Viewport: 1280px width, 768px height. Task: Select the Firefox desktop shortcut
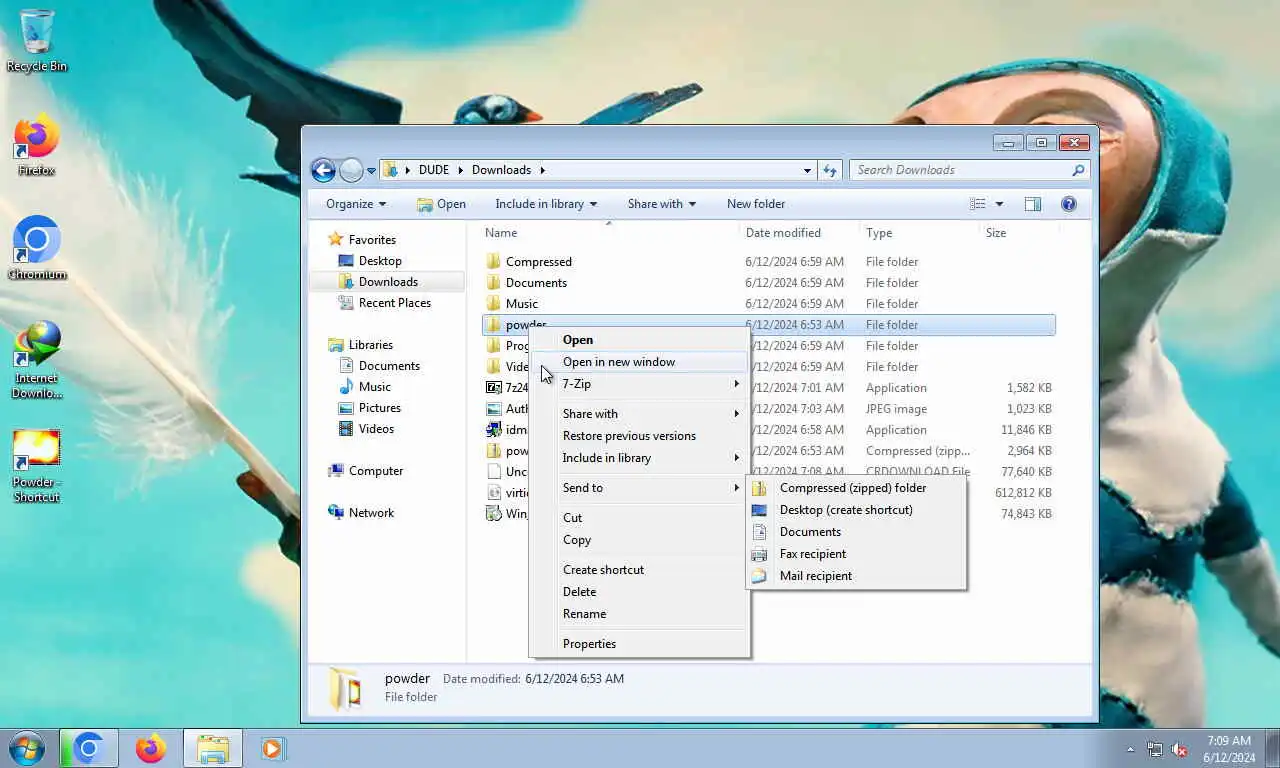coord(37,146)
